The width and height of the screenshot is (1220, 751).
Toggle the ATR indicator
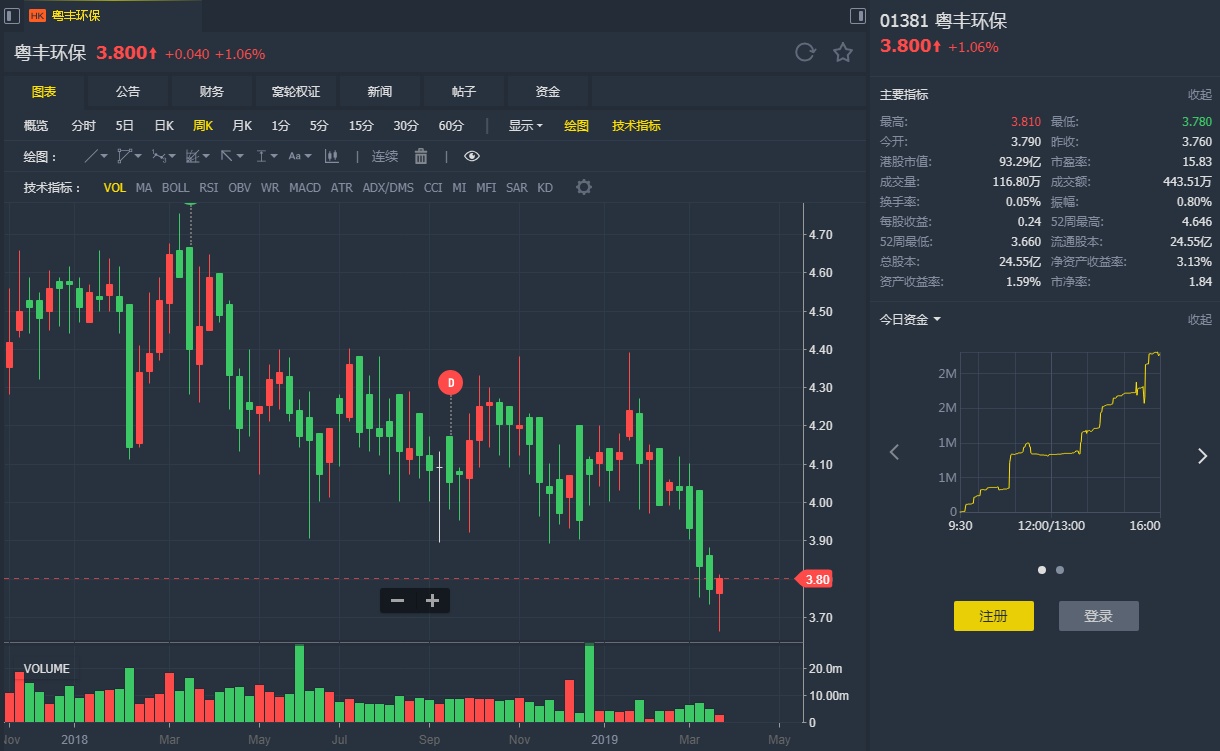coord(342,187)
